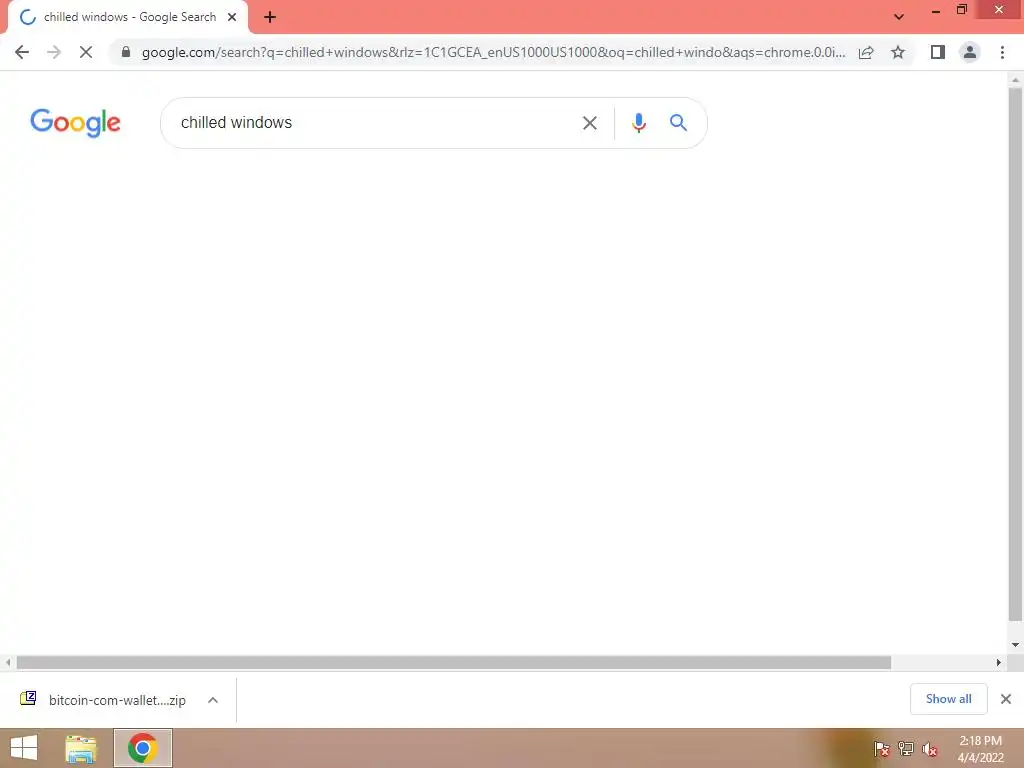Open Action Center flag tray icon
Screen dimensions: 1024x768
click(x=882, y=749)
